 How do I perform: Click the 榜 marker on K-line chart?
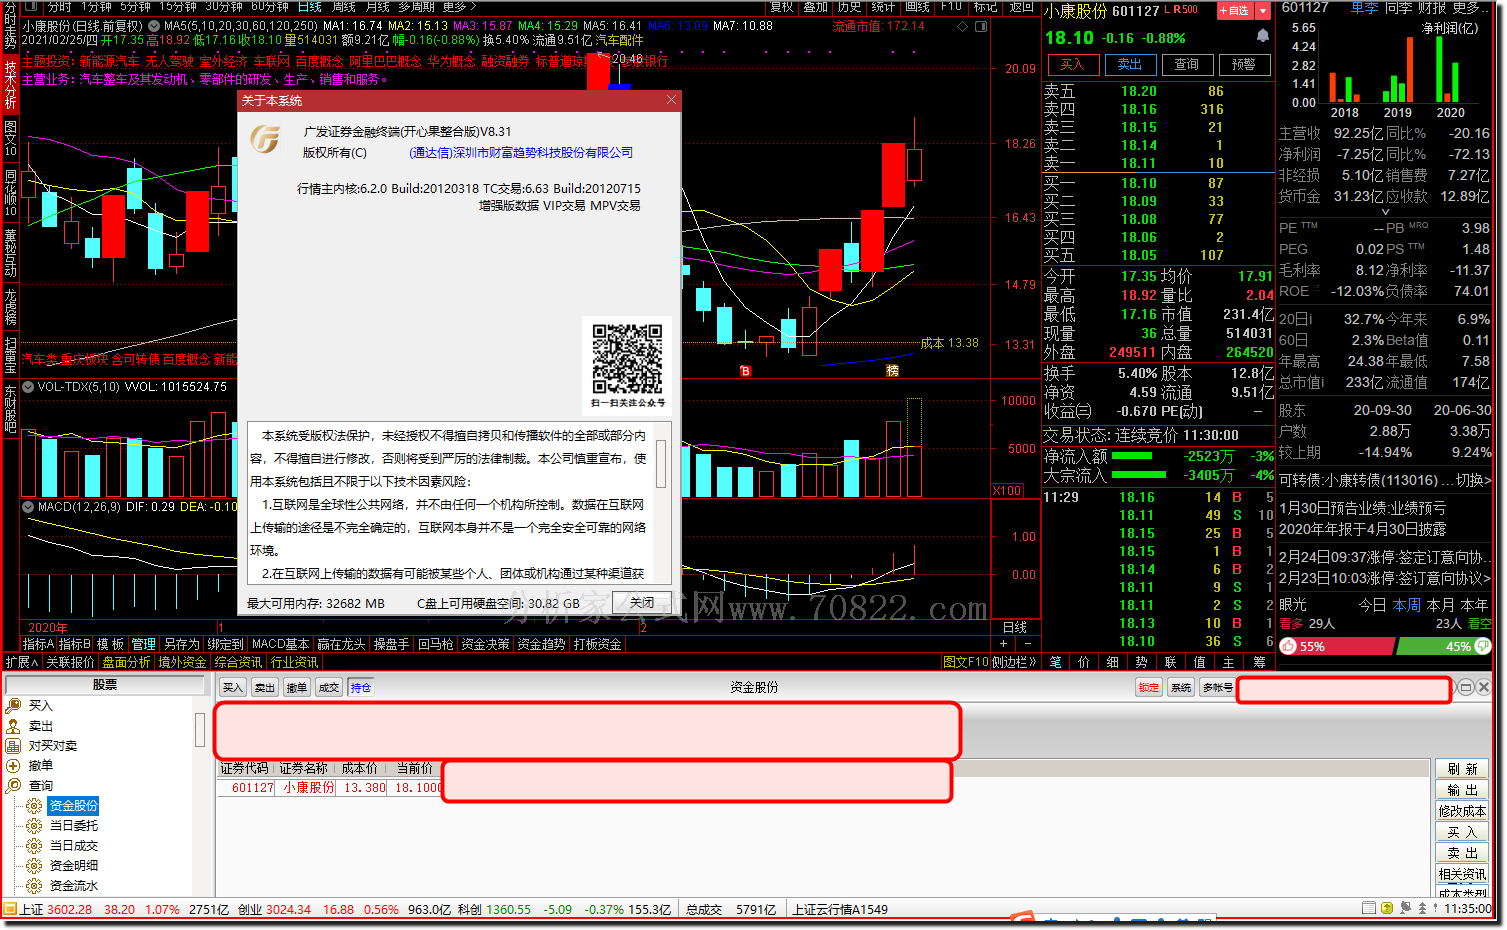892,371
